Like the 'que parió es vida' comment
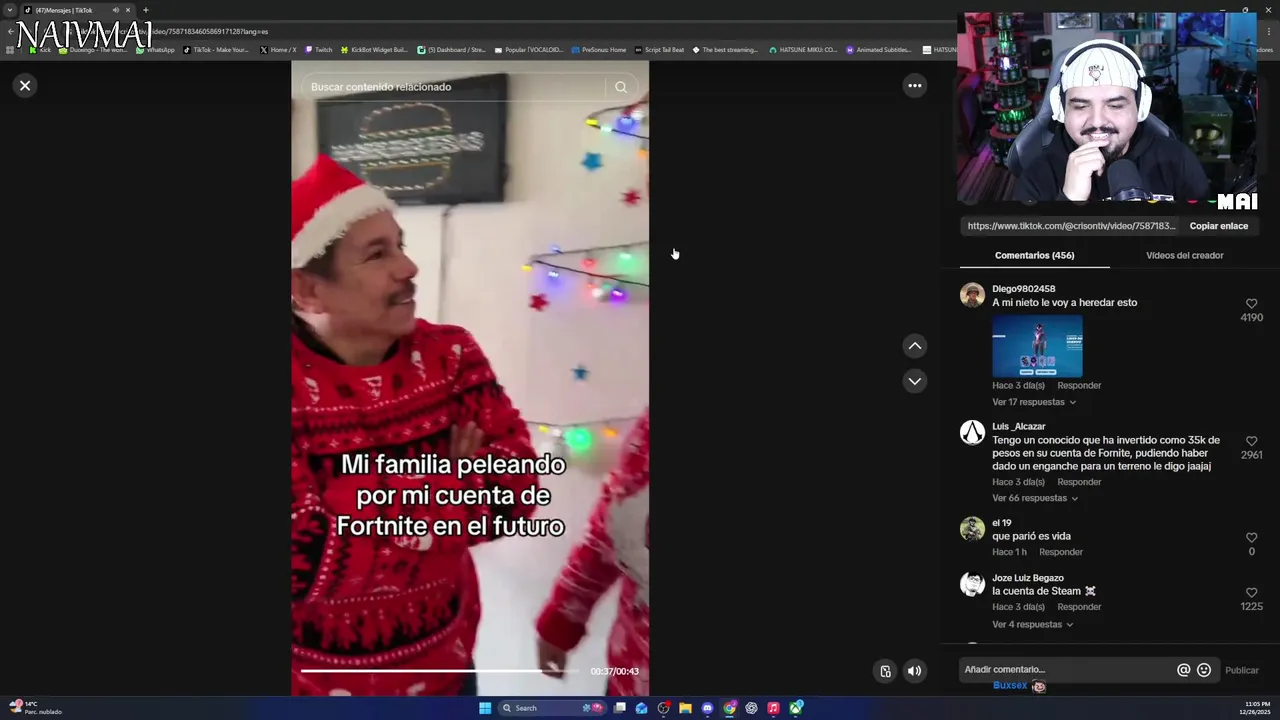This screenshot has width=1280, height=720. click(1251, 538)
